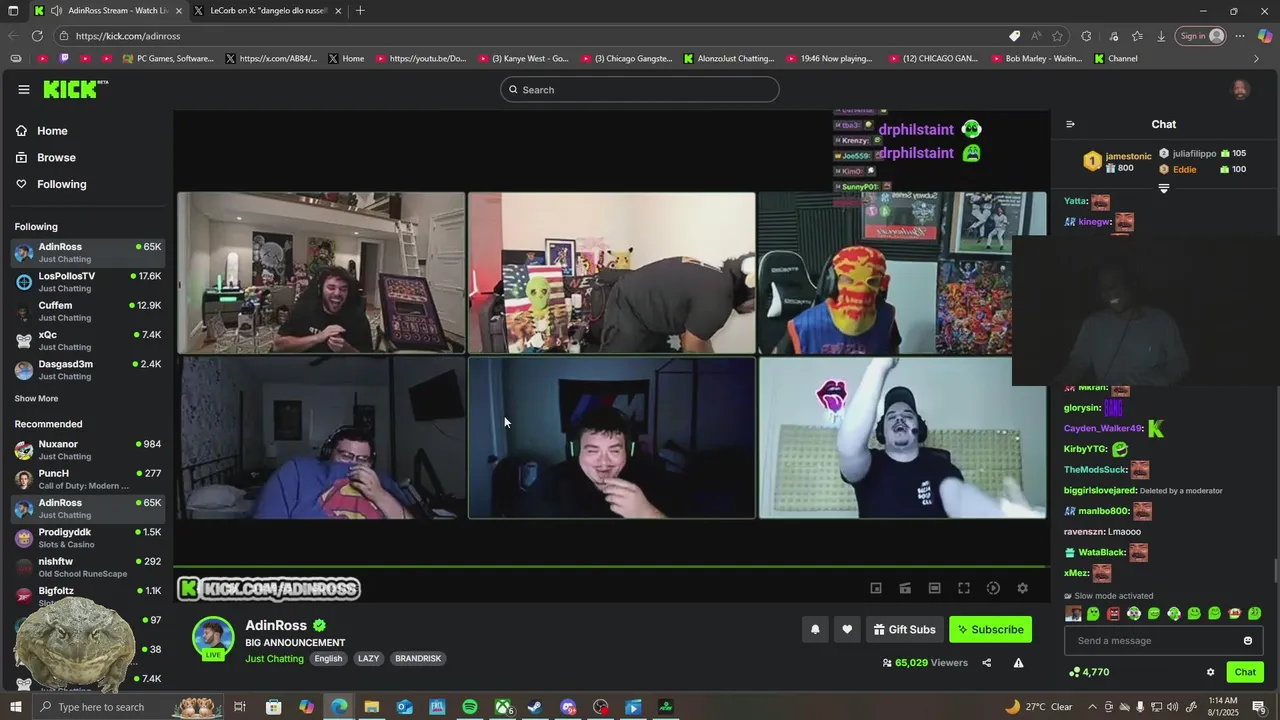Viewport: 1280px width, 720px height.
Task: Toggle theater mode in the player
Action: [x=934, y=588]
